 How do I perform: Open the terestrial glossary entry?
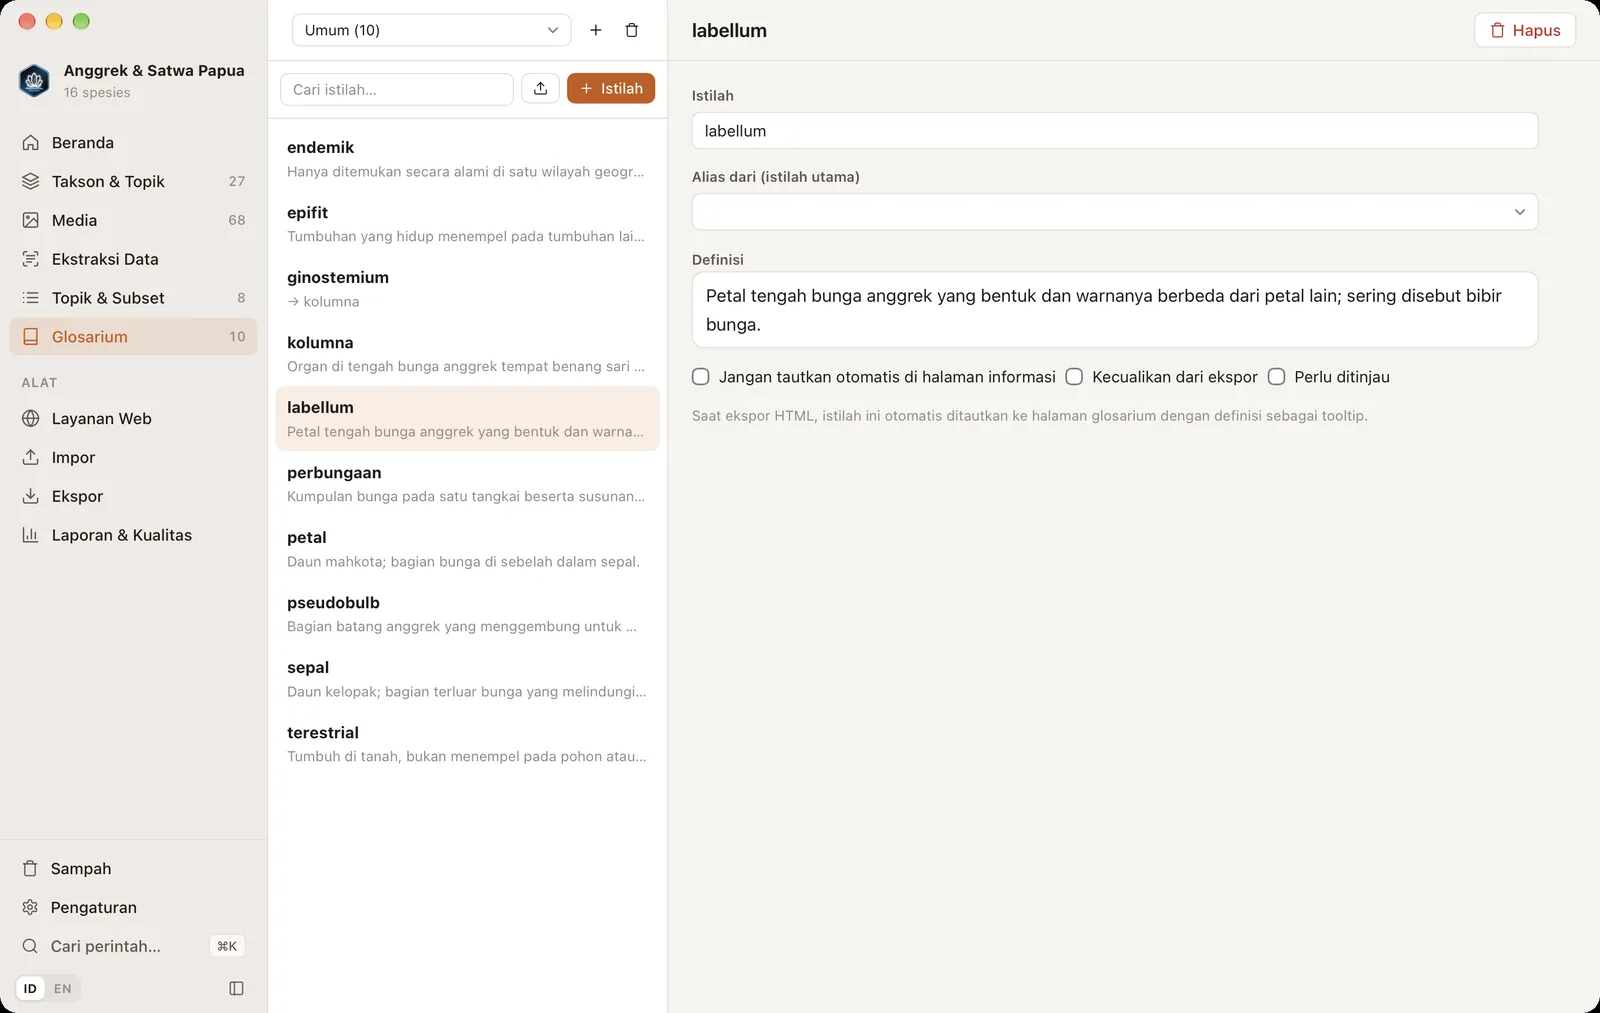pyautogui.click(x=467, y=744)
